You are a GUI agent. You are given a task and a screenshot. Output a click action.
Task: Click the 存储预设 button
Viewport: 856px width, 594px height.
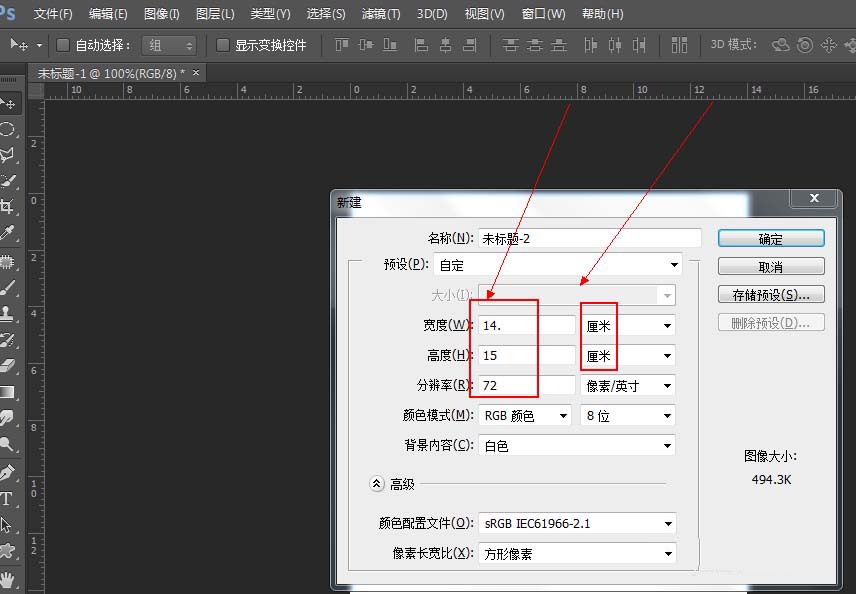769,293
